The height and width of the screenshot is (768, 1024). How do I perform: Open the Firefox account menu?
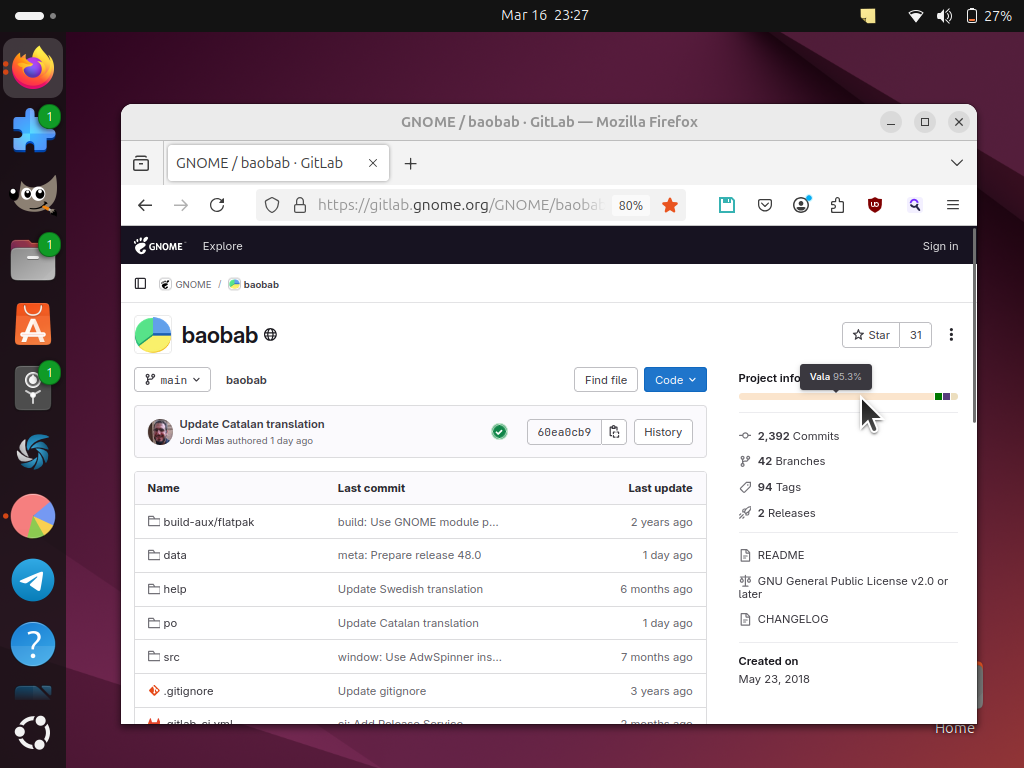pos(801,205)
